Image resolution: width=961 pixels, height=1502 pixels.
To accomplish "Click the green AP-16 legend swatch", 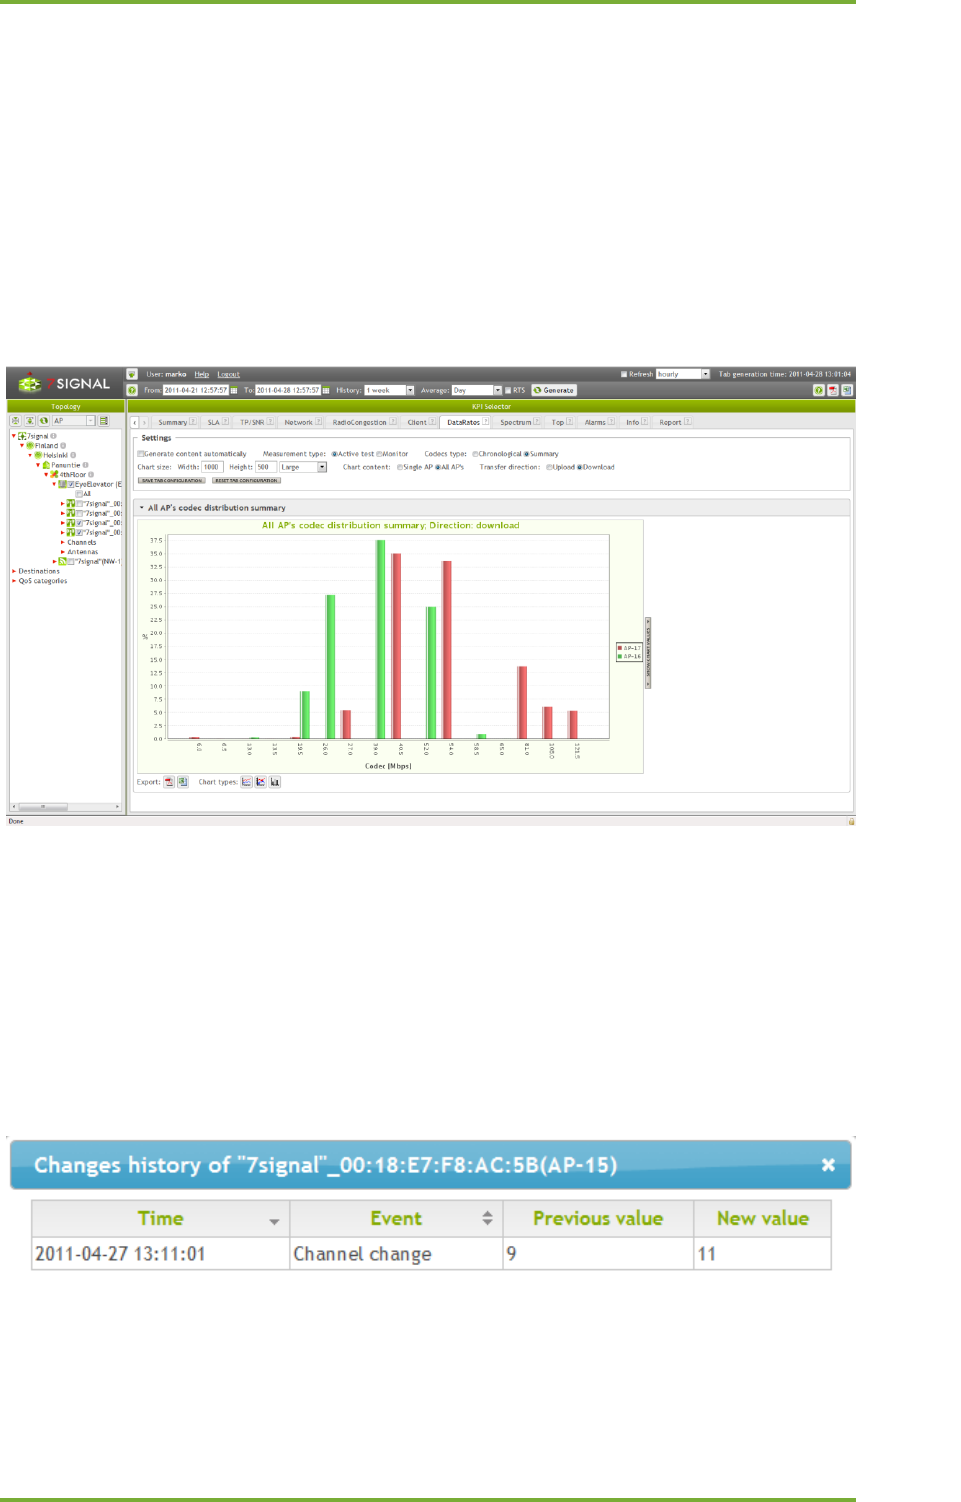I will click(x=620, y=656).
